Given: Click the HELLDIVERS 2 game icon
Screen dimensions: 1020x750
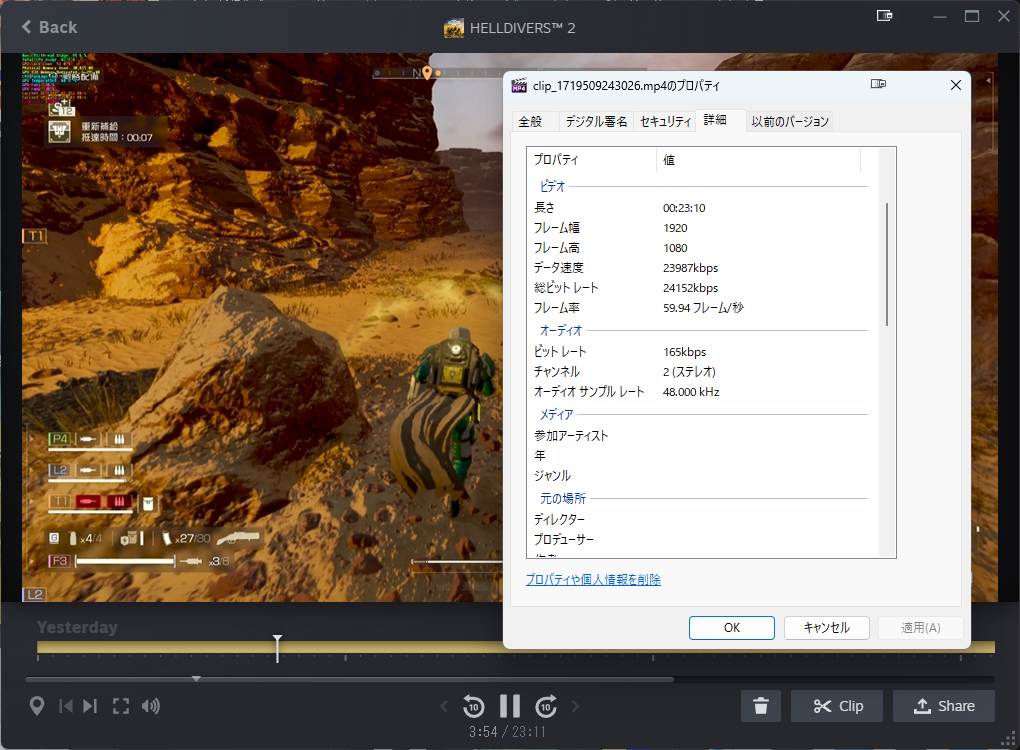Looking at the screenshot, I should pos(453,28).
